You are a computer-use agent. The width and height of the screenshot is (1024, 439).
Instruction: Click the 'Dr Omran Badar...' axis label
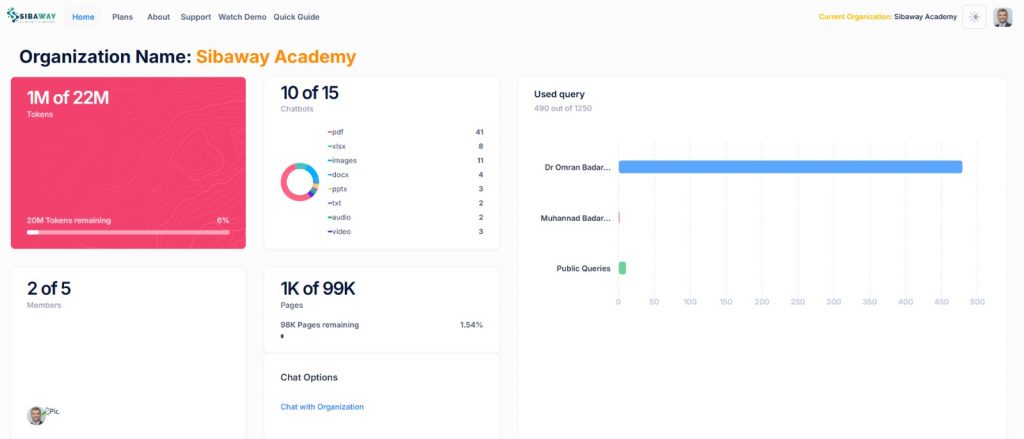pos(578,167)
